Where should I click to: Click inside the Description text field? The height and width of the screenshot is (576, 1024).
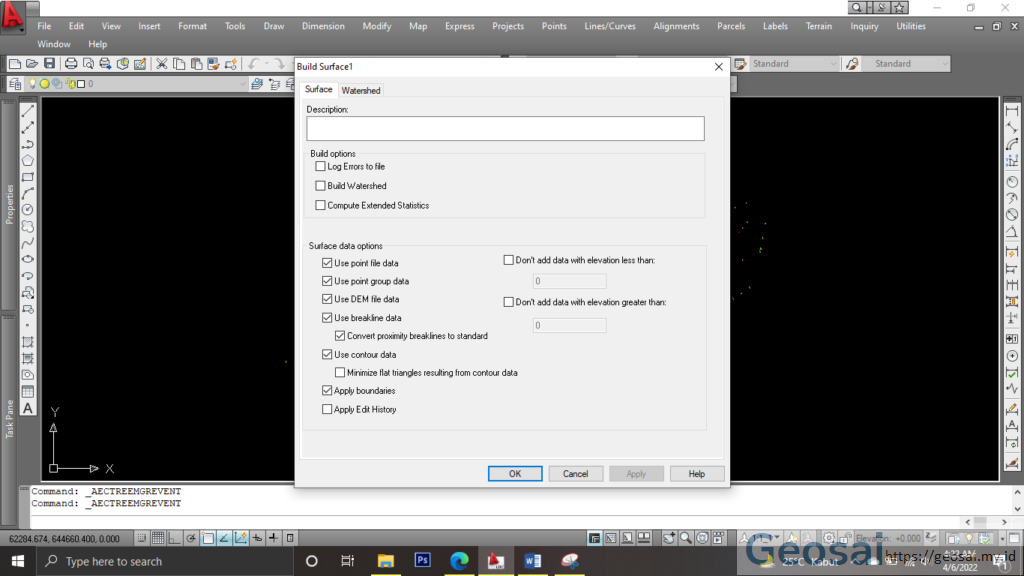coord(505,128)
